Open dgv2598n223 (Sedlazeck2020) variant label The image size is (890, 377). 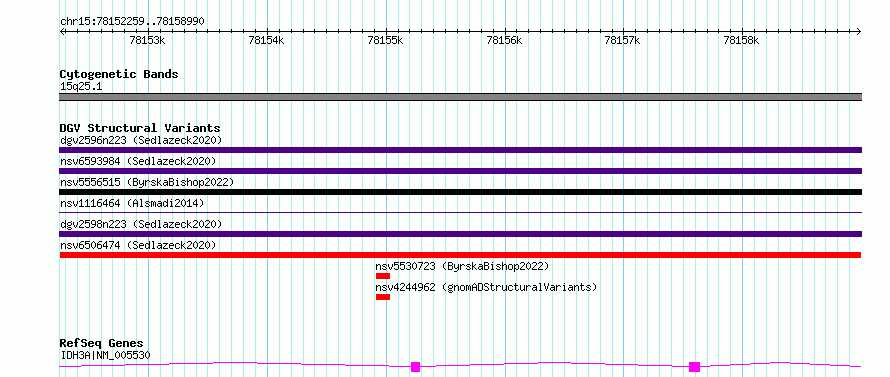(x=141, y=224)
